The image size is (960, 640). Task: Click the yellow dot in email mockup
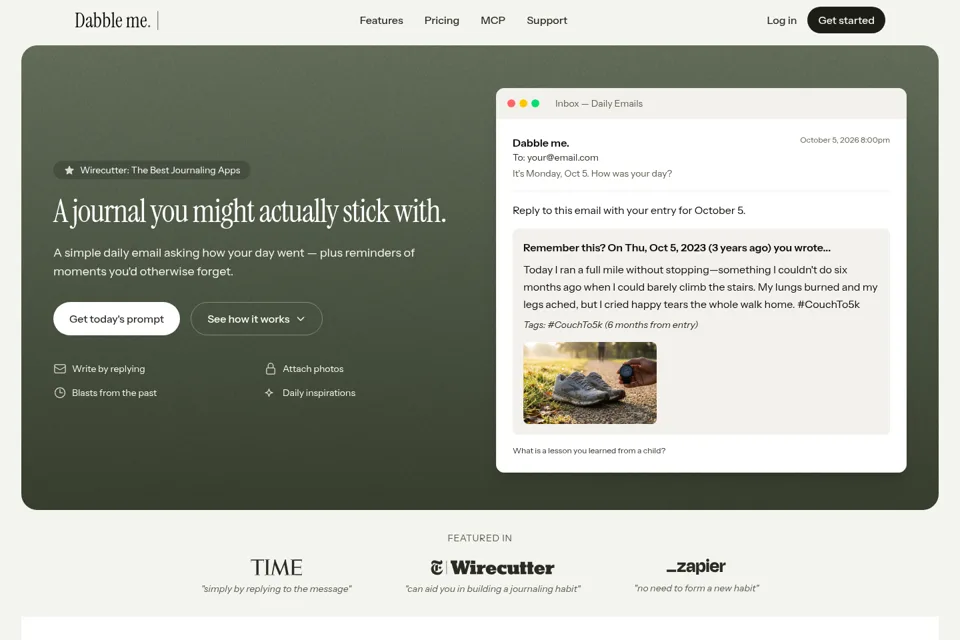click(523, 104)
